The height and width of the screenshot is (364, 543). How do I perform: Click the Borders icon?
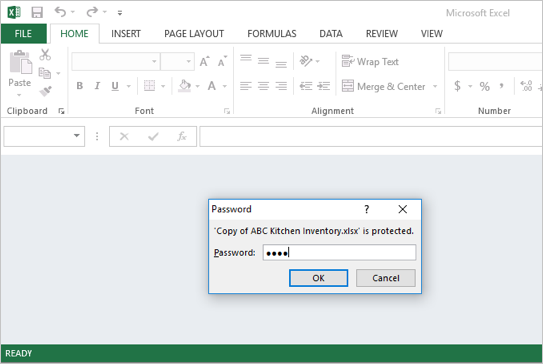(x=149, y=86)
